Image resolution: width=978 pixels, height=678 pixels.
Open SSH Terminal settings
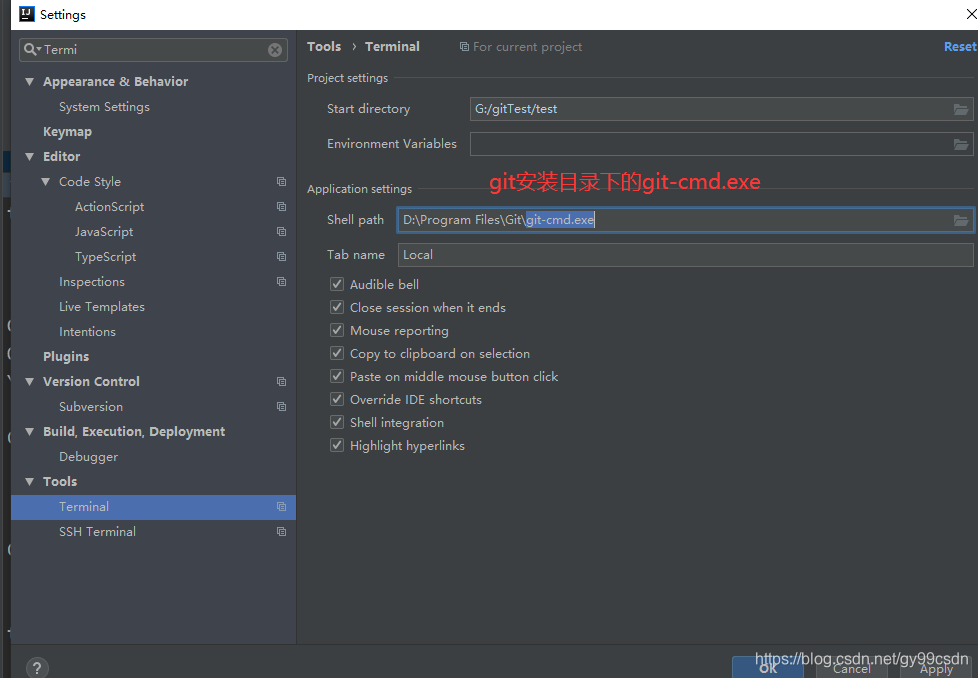tap(97, 531)
